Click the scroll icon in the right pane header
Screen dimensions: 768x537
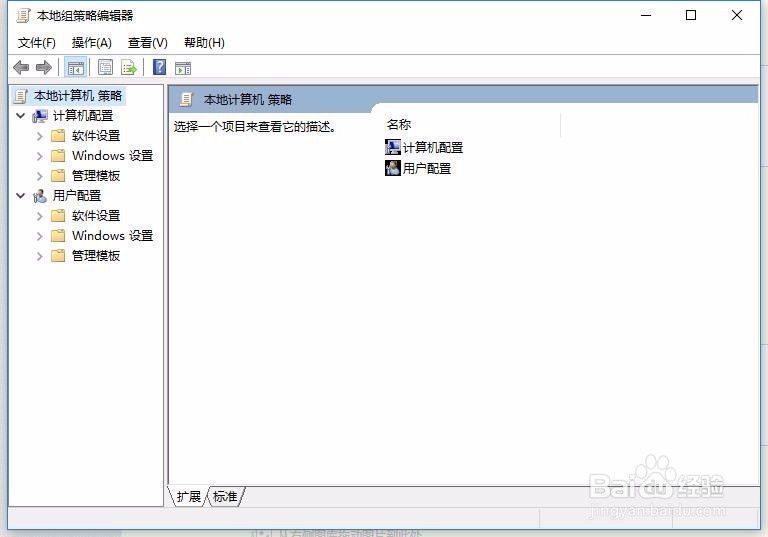pyautogui.click(x=186, y=99)
